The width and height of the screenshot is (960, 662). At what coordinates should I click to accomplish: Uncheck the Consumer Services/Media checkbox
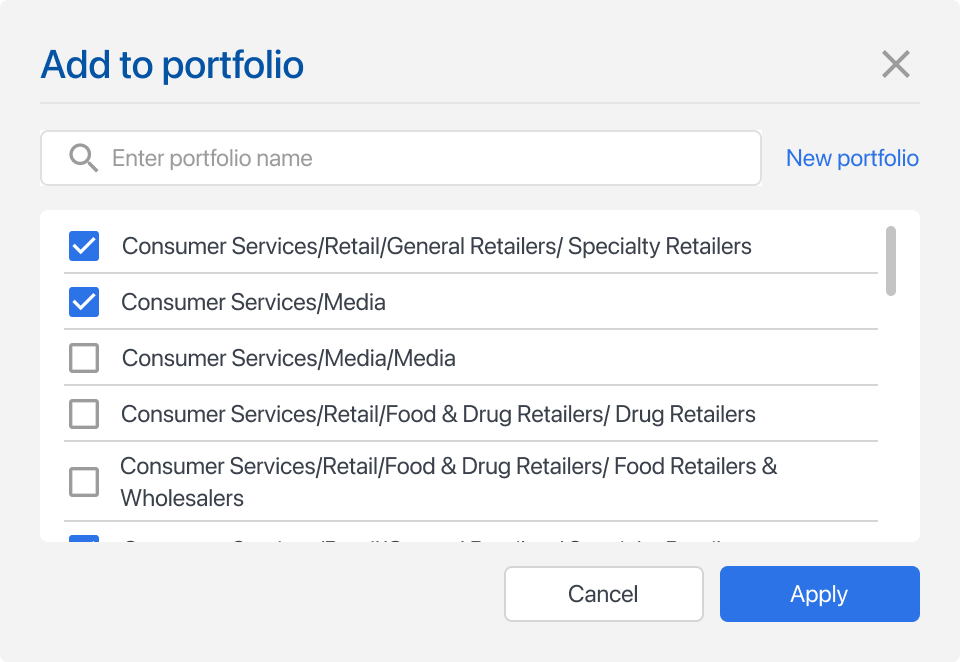pyautogui.click(x=84, y=302)
